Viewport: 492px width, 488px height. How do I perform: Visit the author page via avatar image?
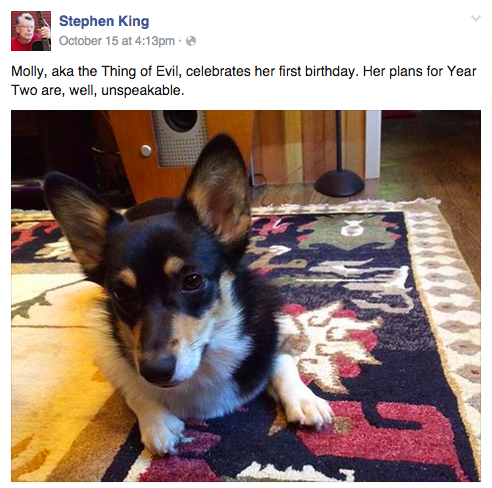click(31, 31)
